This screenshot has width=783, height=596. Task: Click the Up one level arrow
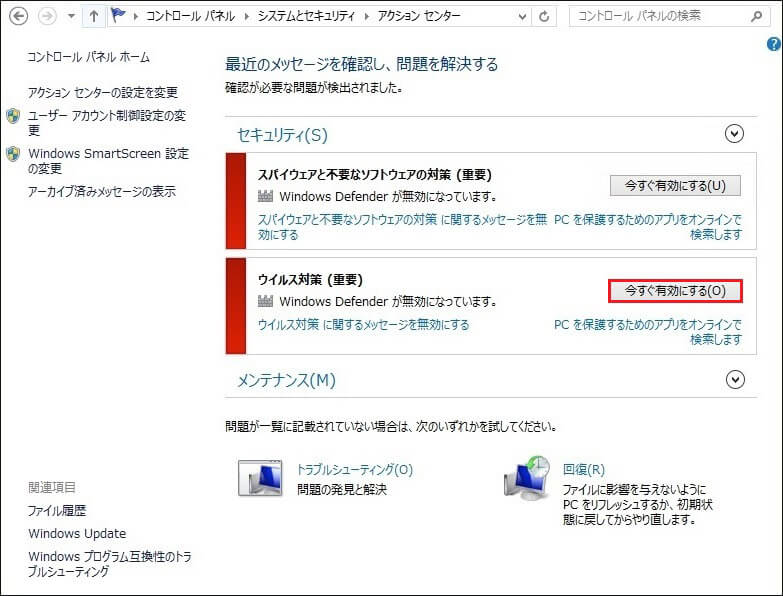(x=93, y=17)
